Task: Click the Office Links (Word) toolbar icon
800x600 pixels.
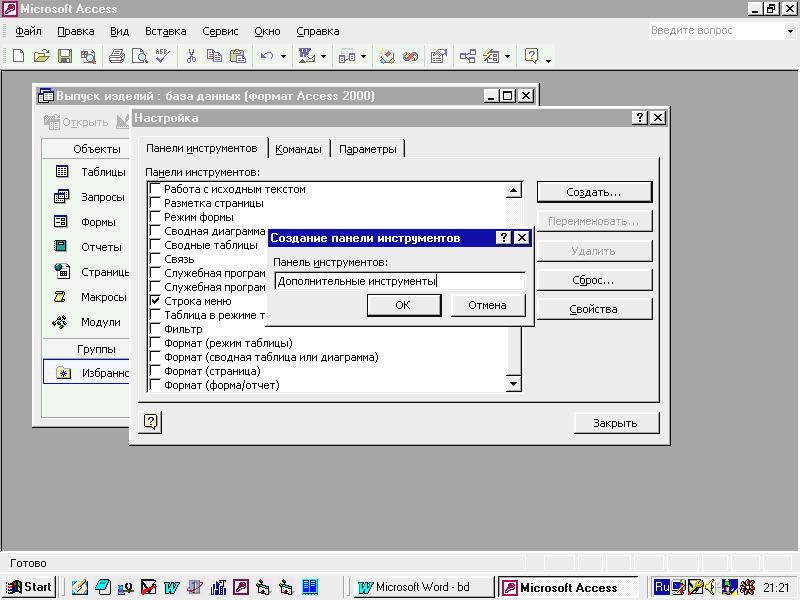Action: point(307,56)
